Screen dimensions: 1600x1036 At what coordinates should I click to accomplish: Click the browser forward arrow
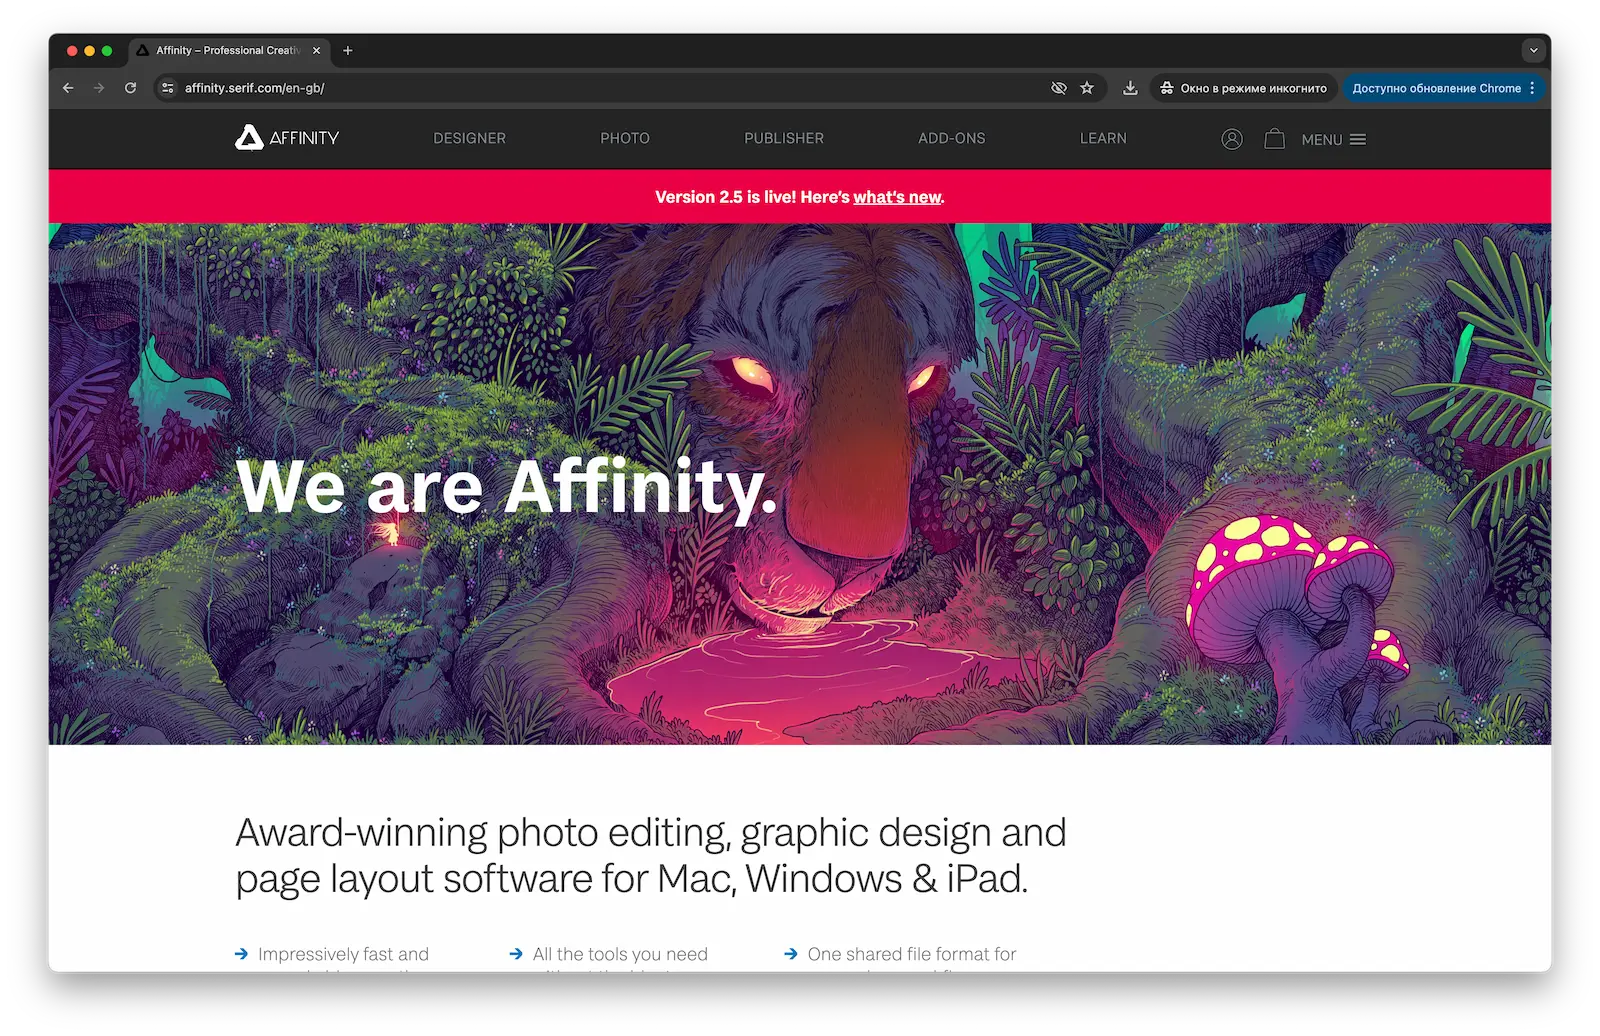[99, 88]
